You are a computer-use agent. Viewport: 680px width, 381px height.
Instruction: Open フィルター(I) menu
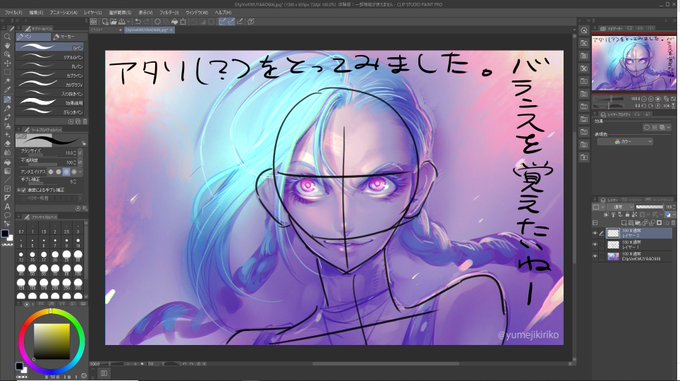pyautogui.click(x=169, y=13)
